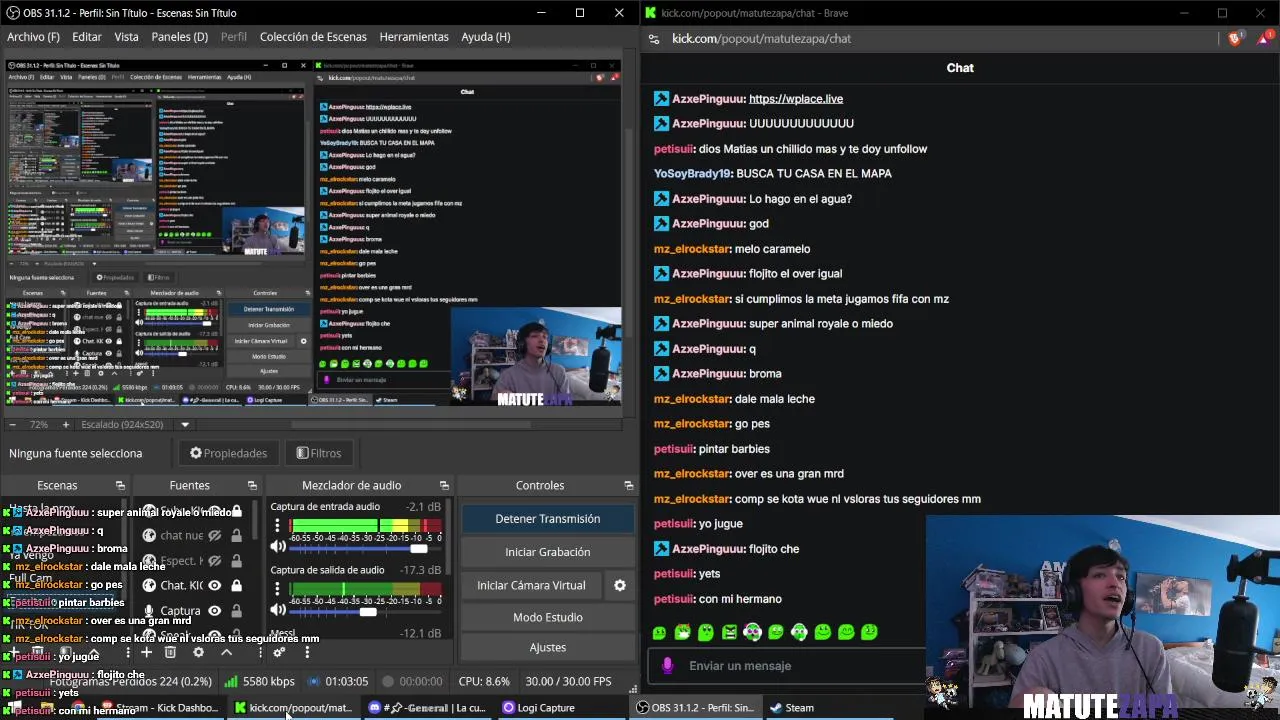1280x720 pixels.
Task: Open source properties gear in Fuentes toolbar
Action: click(198, 652)
